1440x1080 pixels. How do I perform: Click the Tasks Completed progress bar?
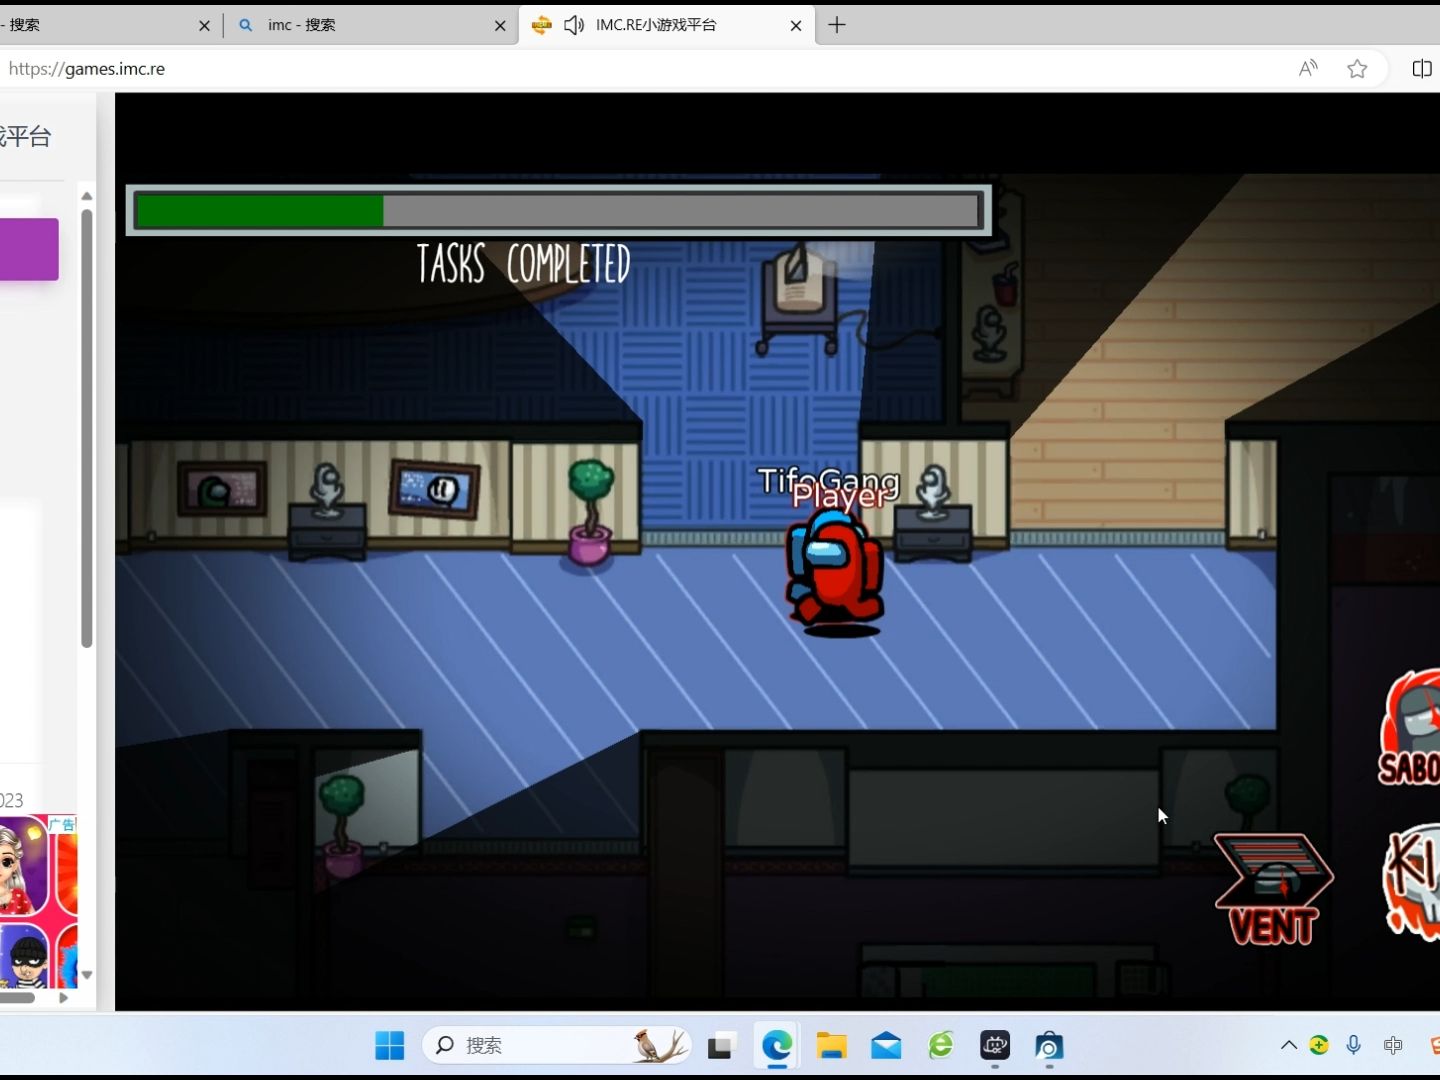click(x=558, y=210)
